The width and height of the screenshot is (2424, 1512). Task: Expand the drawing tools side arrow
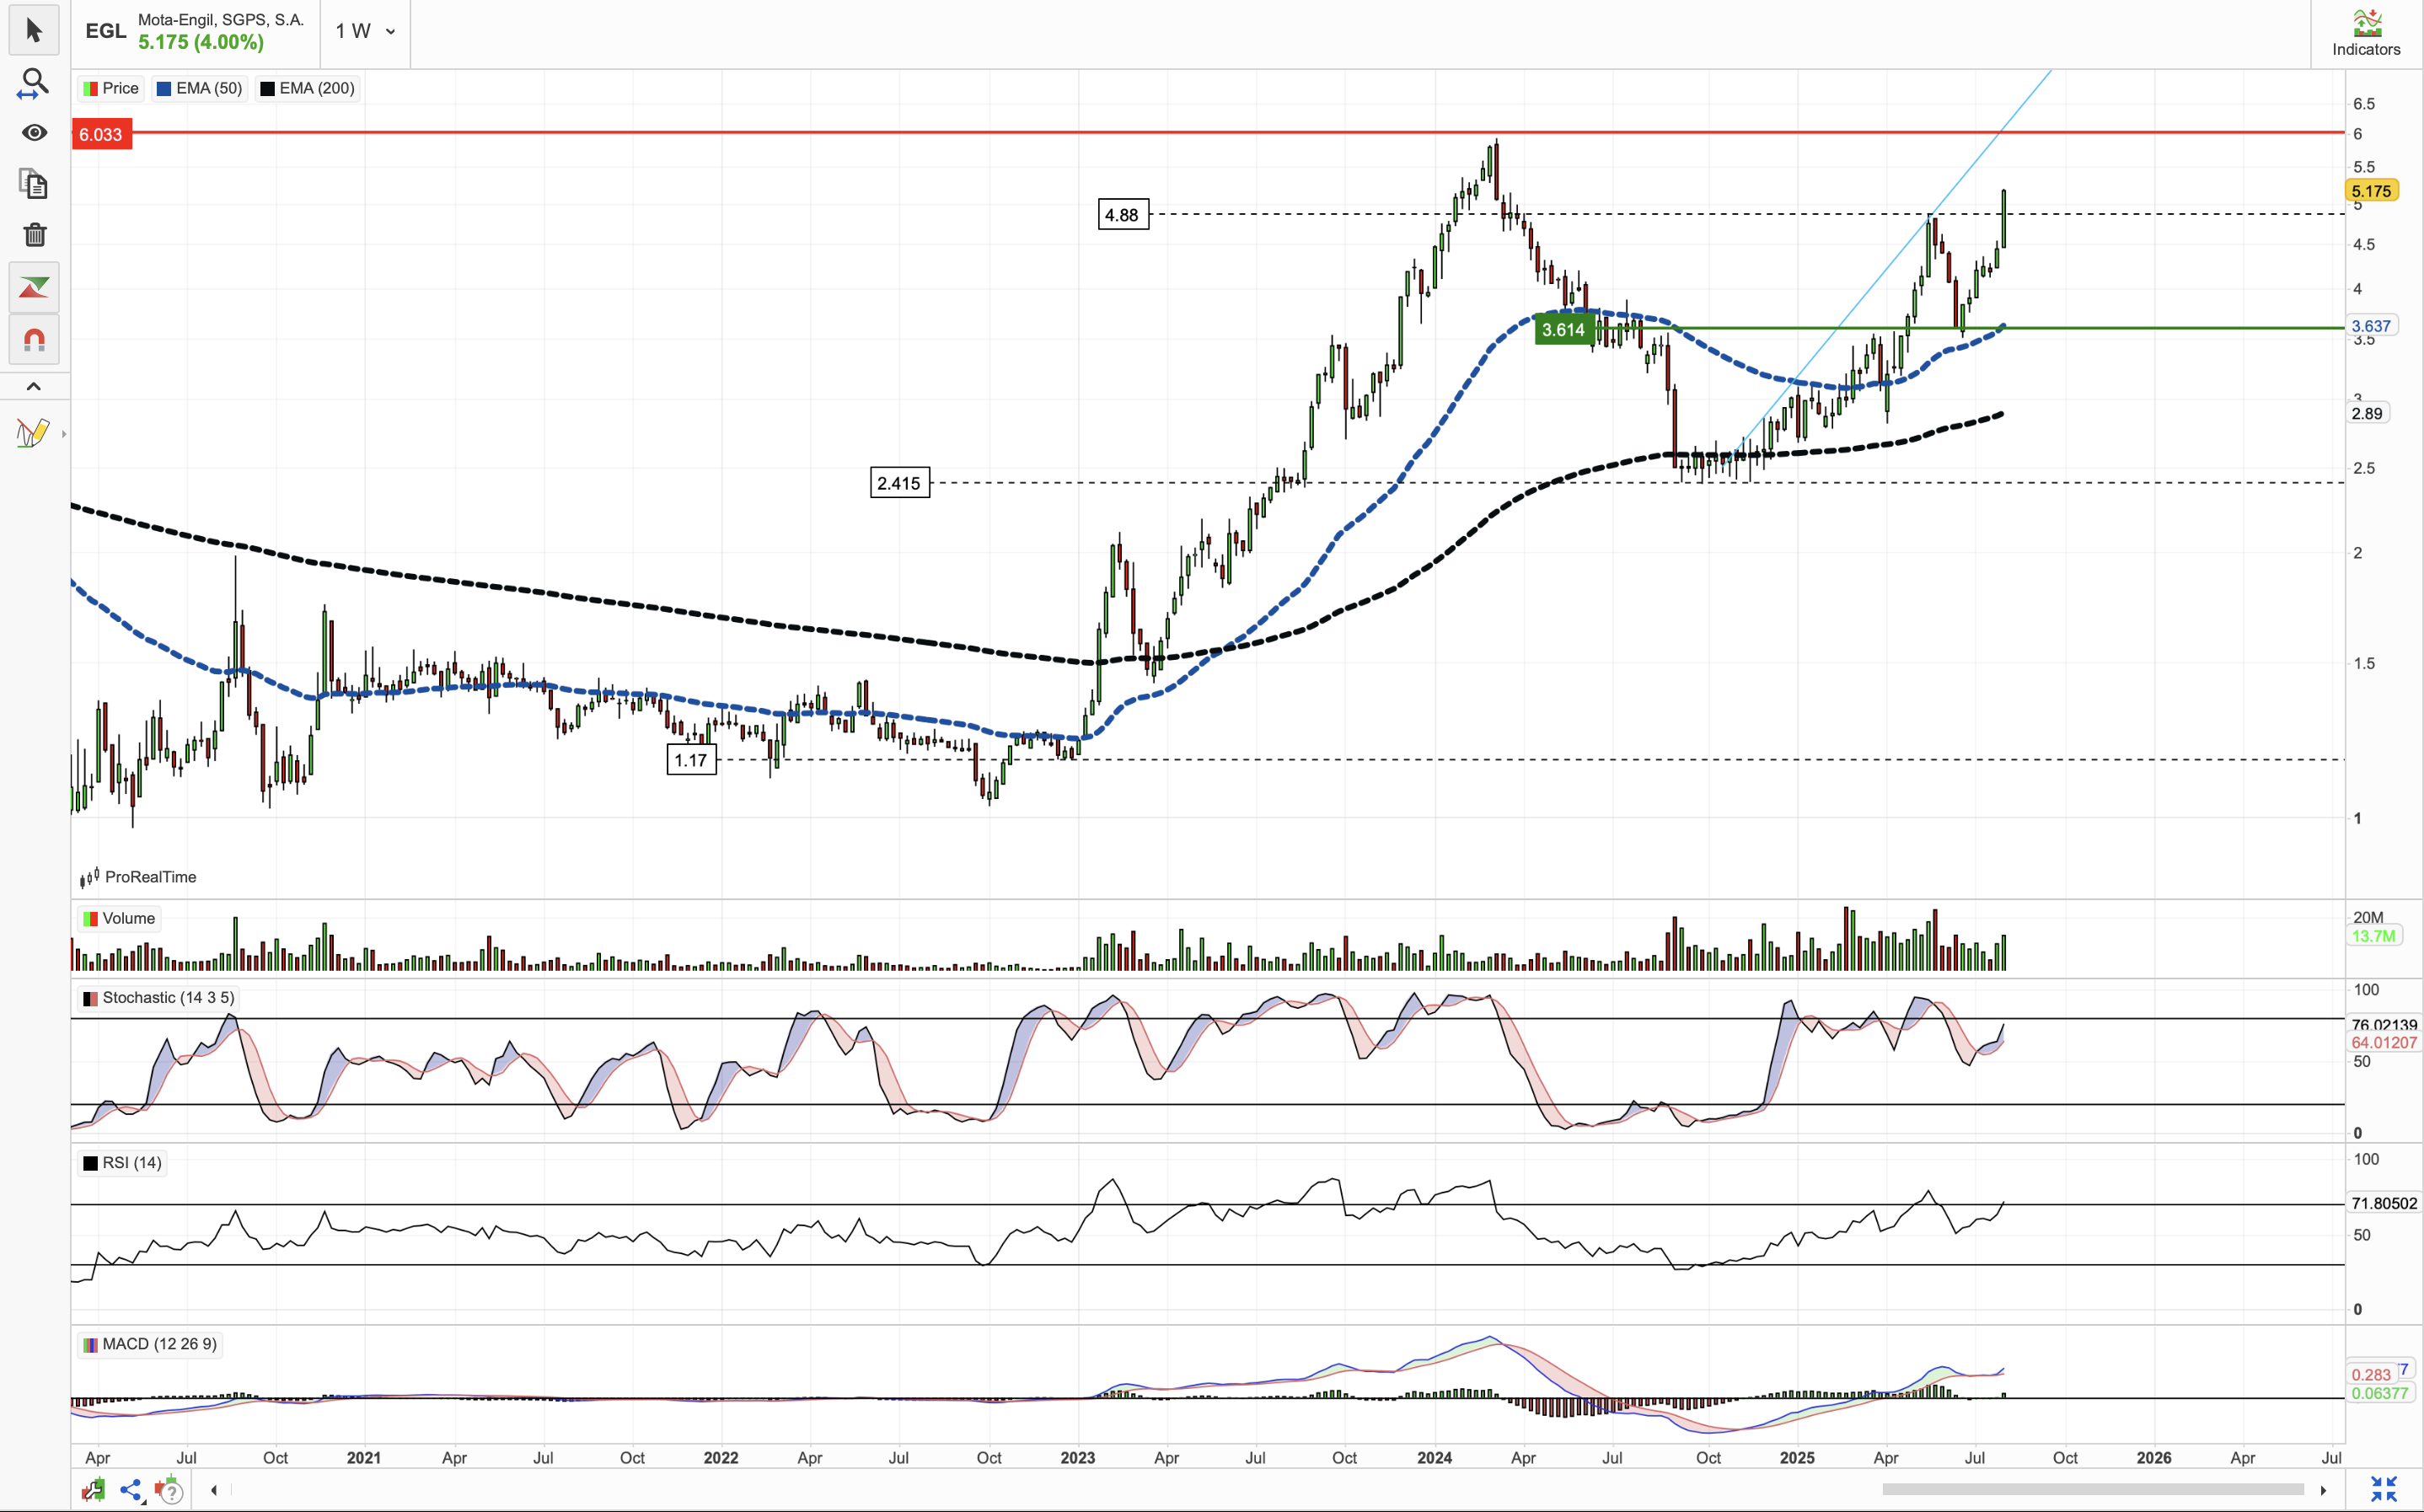[x=64, y=434]
